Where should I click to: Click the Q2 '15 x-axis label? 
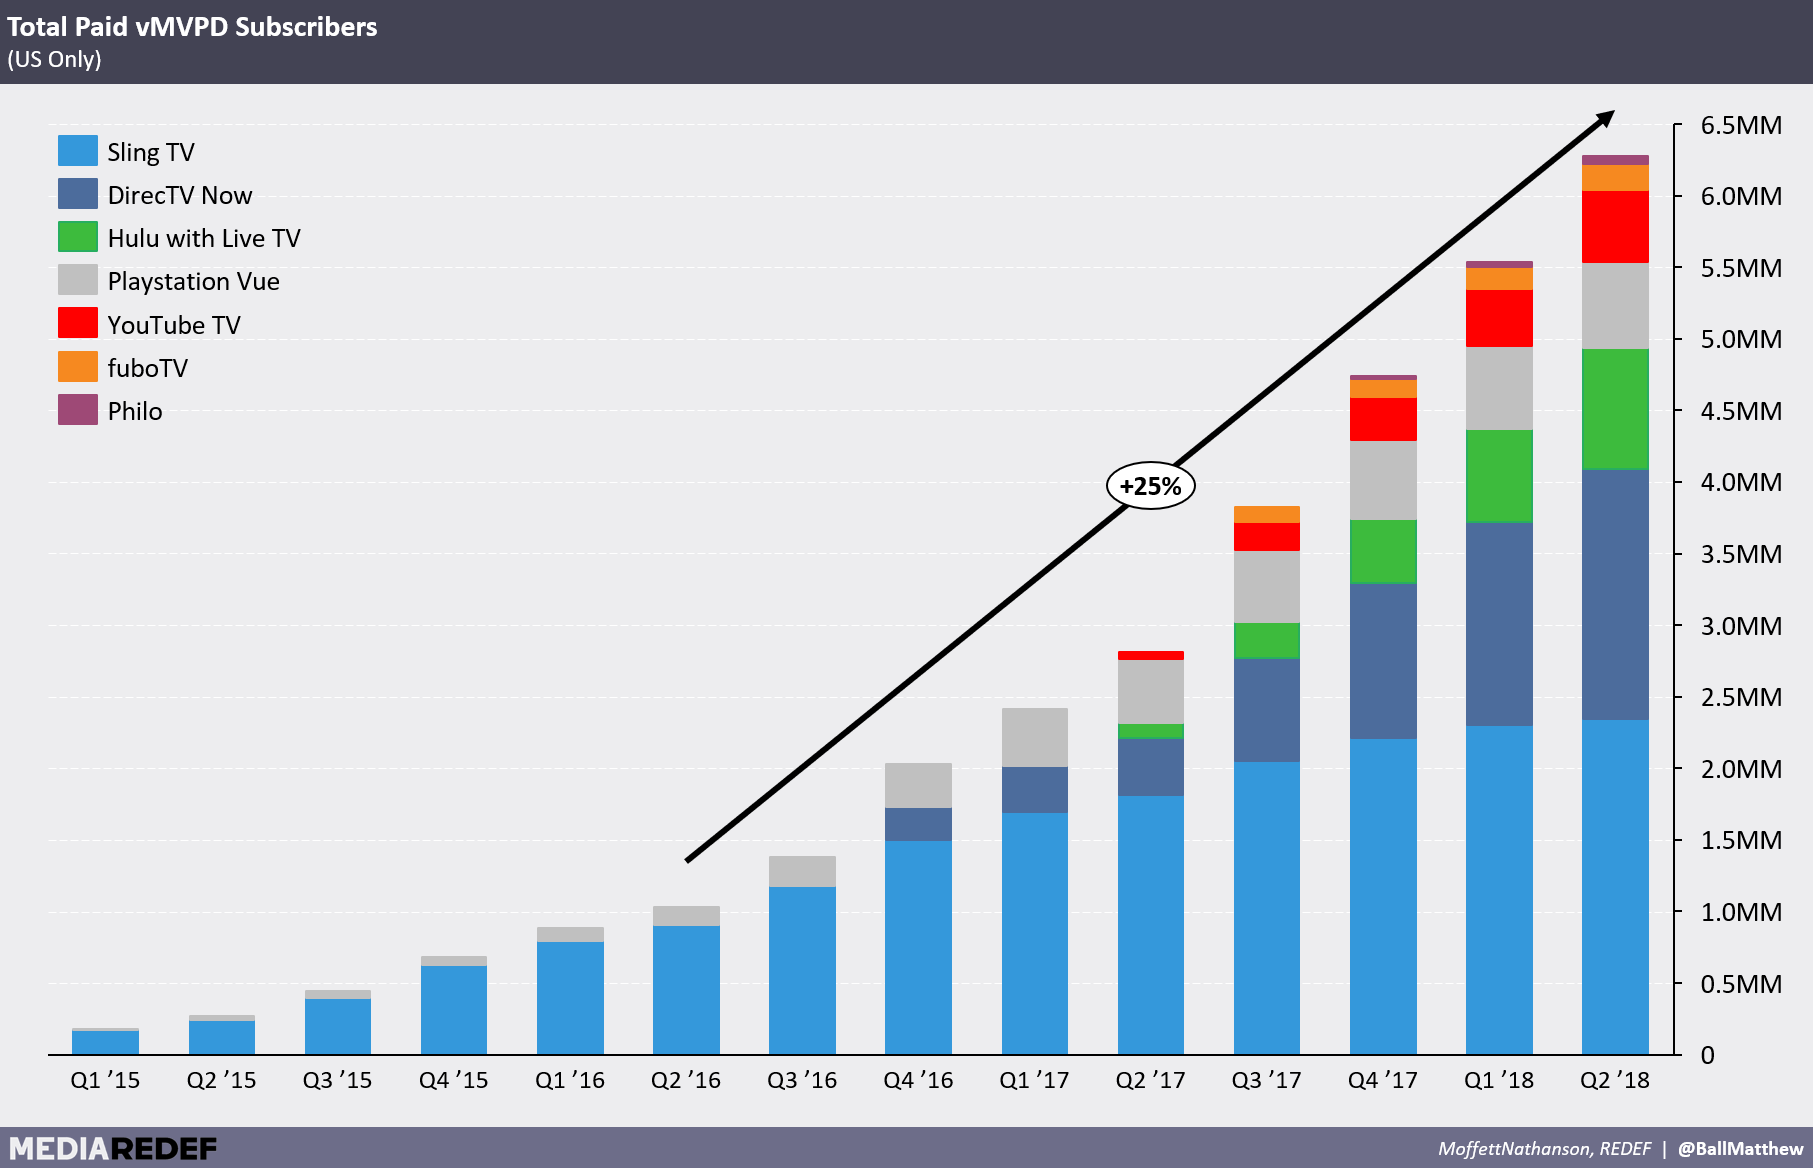click(221, 1080)
